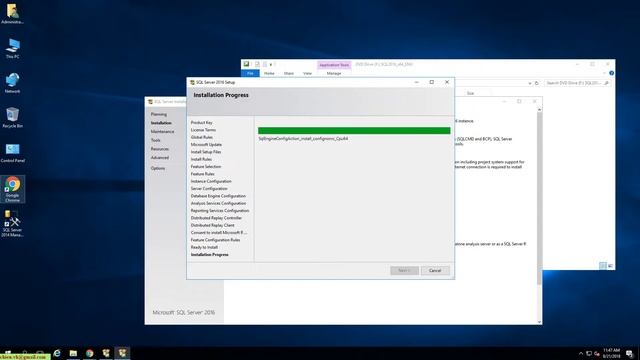The width and height of the screenshot is (640, 360).
Task: Select Installation Progress step
Action: tap(209, 255)
